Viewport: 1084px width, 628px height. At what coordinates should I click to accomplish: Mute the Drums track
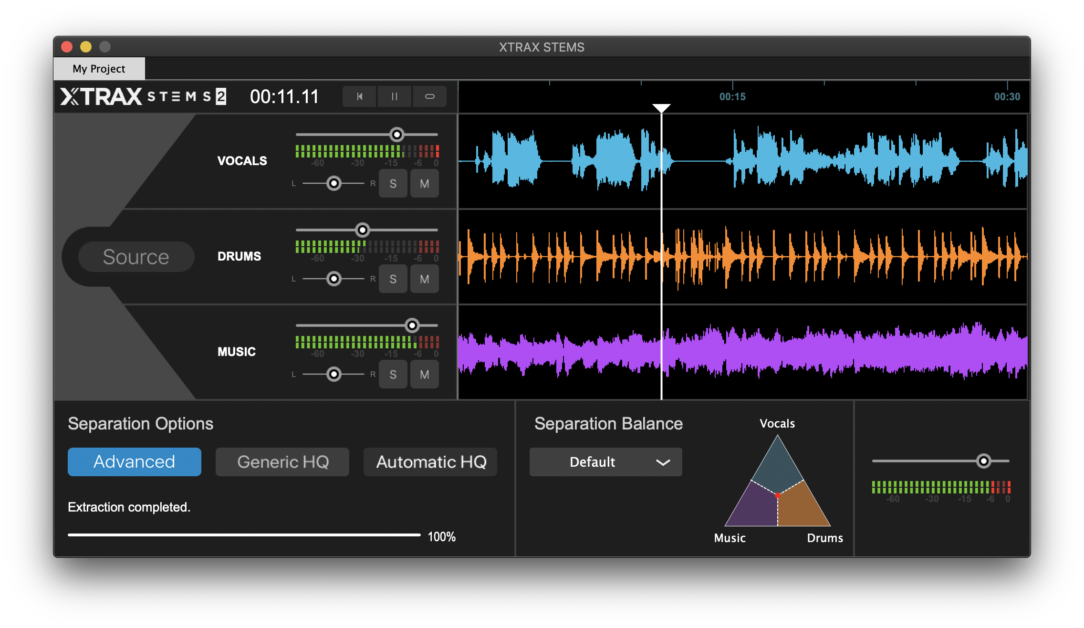(424, 279)
